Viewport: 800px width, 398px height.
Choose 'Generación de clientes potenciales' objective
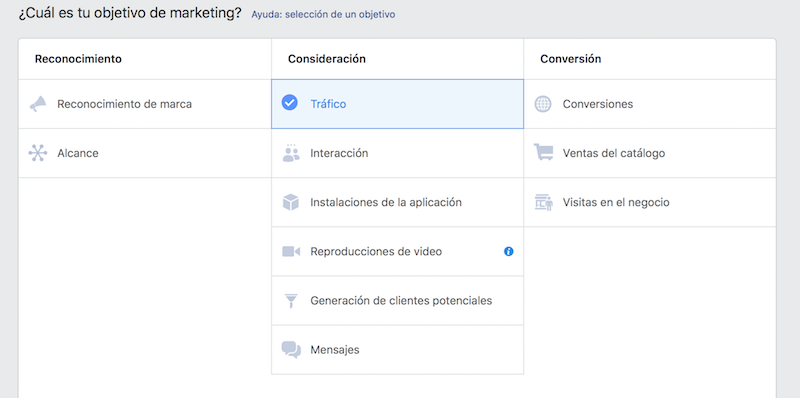point(401,301)
